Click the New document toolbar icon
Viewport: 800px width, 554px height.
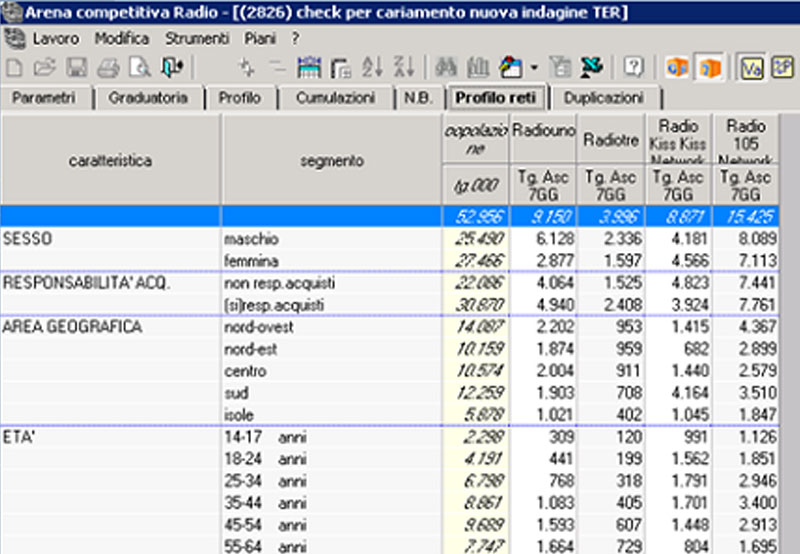[14, 67]
